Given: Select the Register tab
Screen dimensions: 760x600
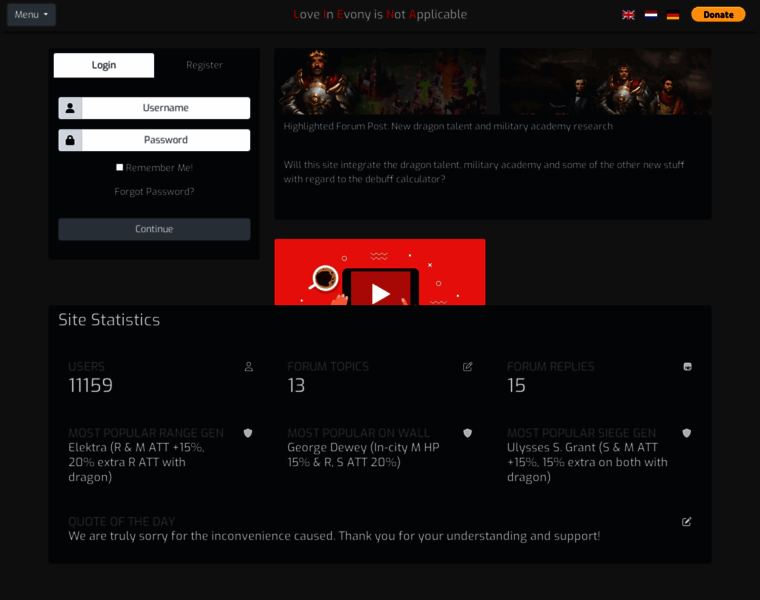Looking at the screenshot, I should (204, 65).
